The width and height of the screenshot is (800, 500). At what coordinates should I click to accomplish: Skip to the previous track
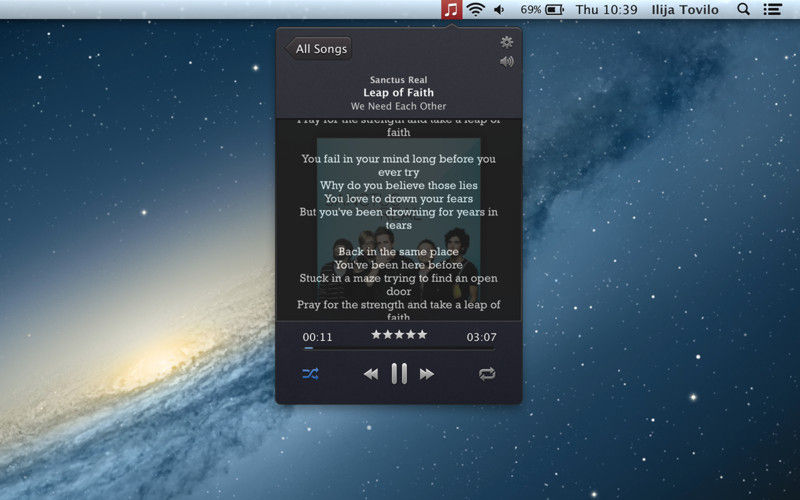[x=371, y=374]
